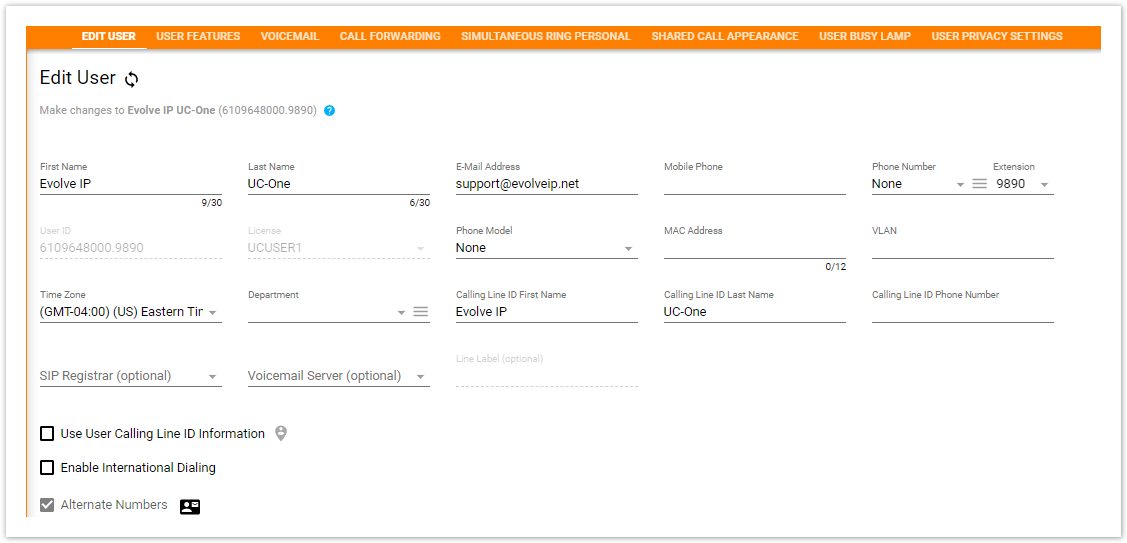Viewport: 1127px width, 543px height.
Task: Go to User Privacy Settings tab
Action: pos(996,36)
